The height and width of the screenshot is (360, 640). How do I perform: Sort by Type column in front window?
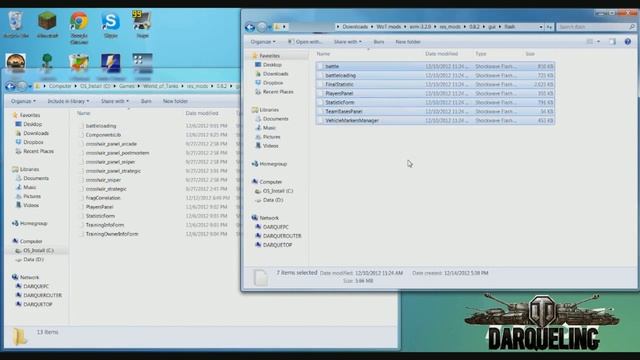coord(481,53)
